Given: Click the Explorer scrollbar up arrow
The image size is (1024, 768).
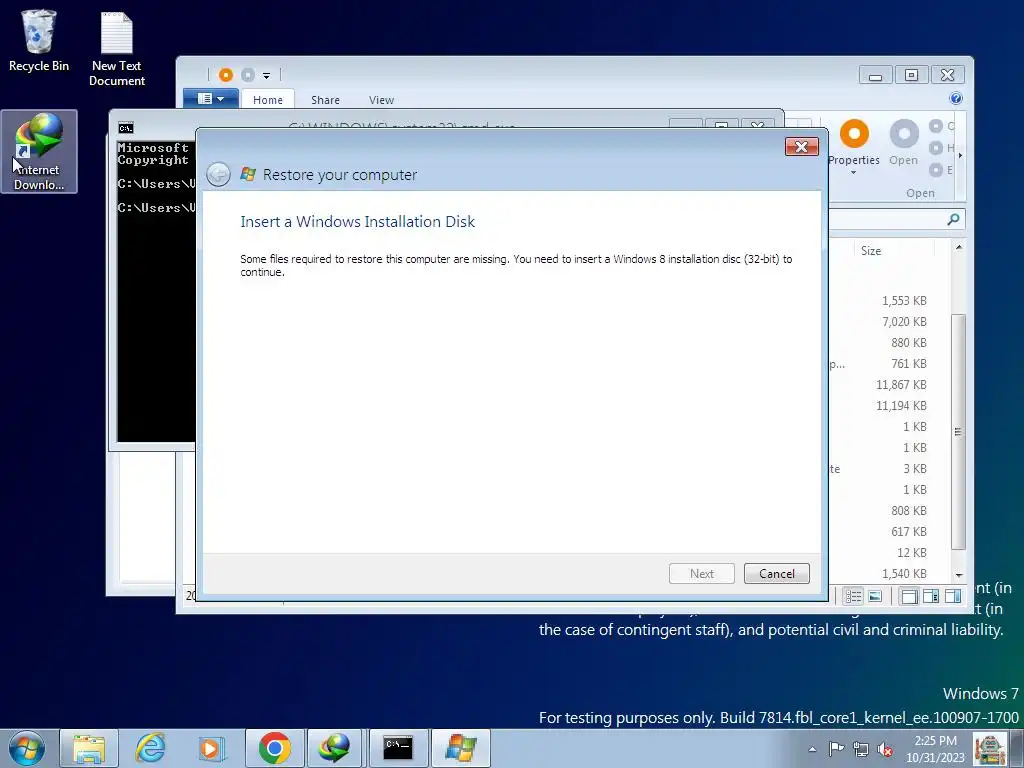Looking at the screenshot, I should coord(958,248).
